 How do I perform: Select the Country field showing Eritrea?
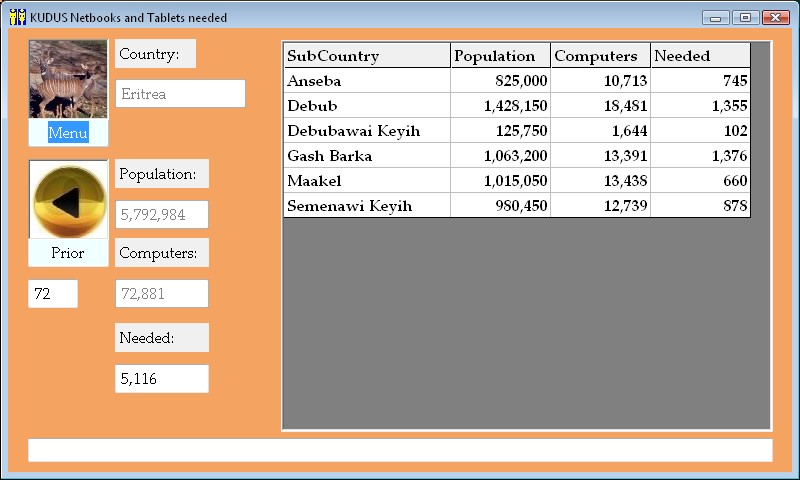(180, 94)
